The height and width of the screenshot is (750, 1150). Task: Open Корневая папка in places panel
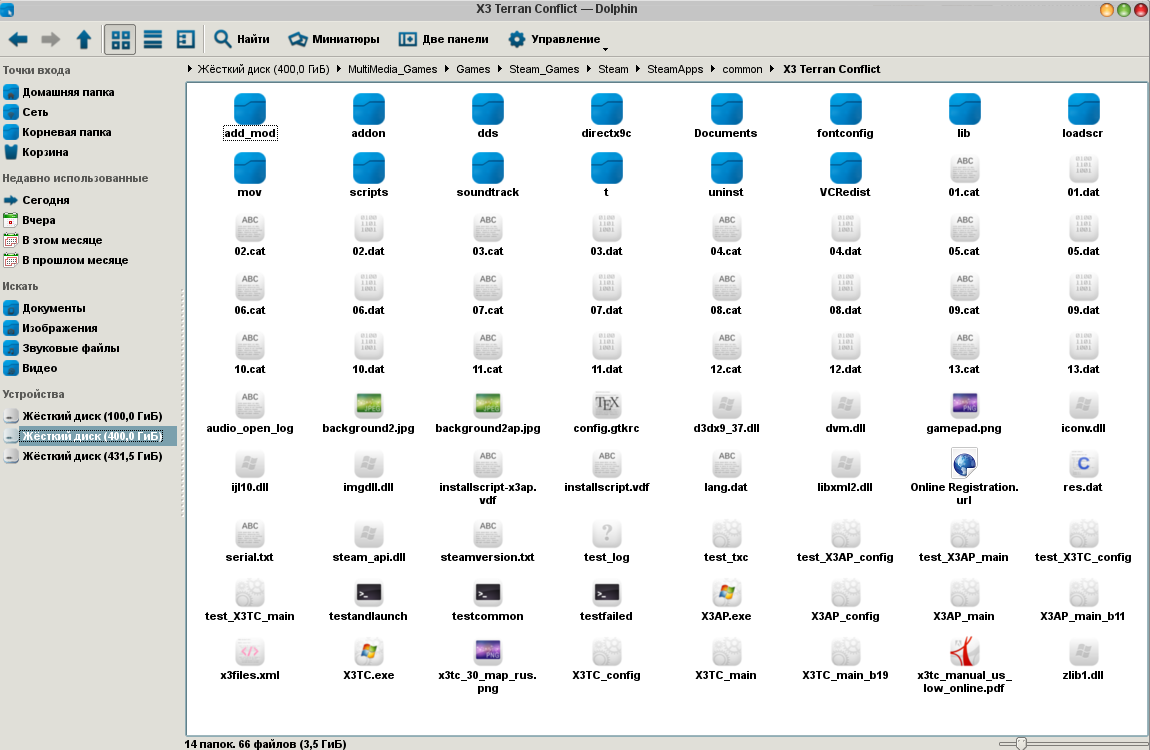(x=58, y=132)
